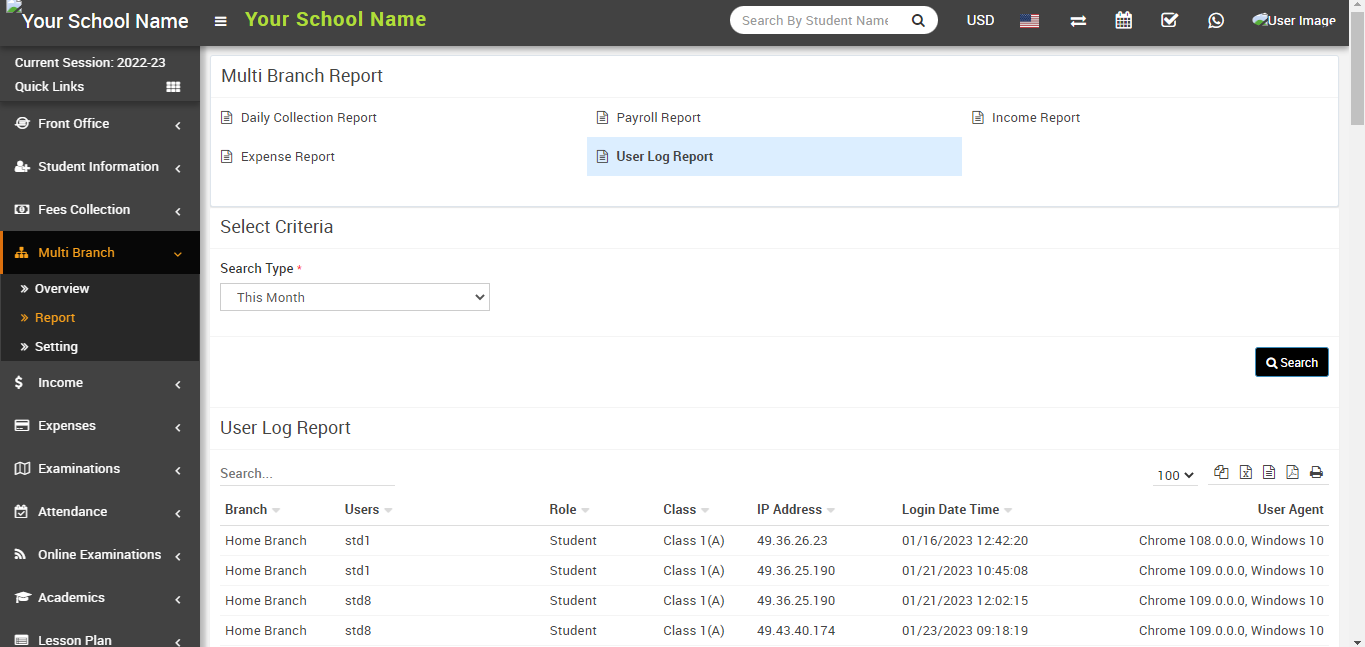This screenshot has width=1365, height=647.
Task: Open the Daily Collection Report link
Action: [x=308, y=118]
